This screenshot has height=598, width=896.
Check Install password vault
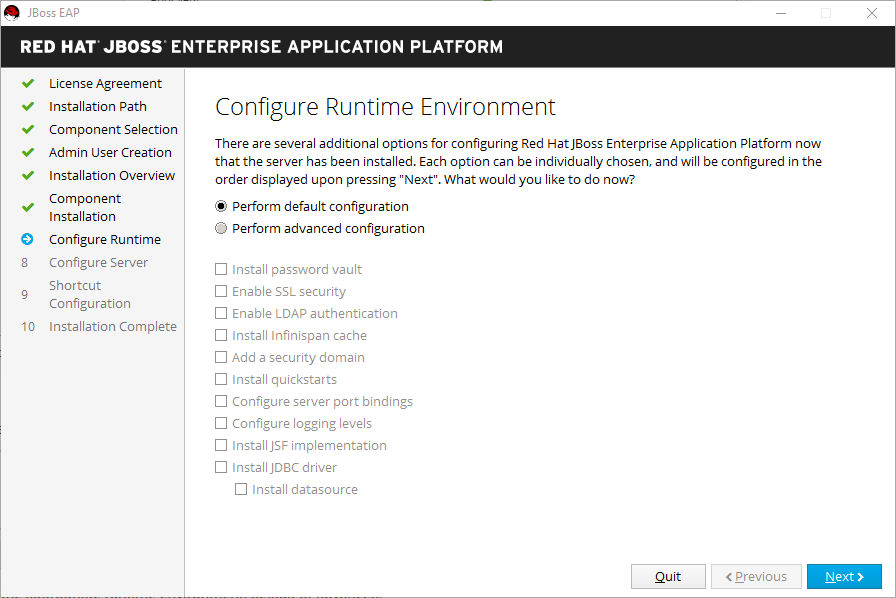[219, 269]
